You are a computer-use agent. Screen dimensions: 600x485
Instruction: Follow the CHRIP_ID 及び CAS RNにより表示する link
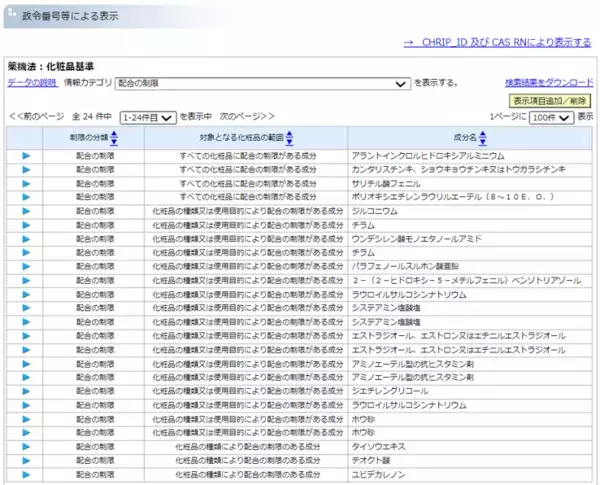point(497,43)
